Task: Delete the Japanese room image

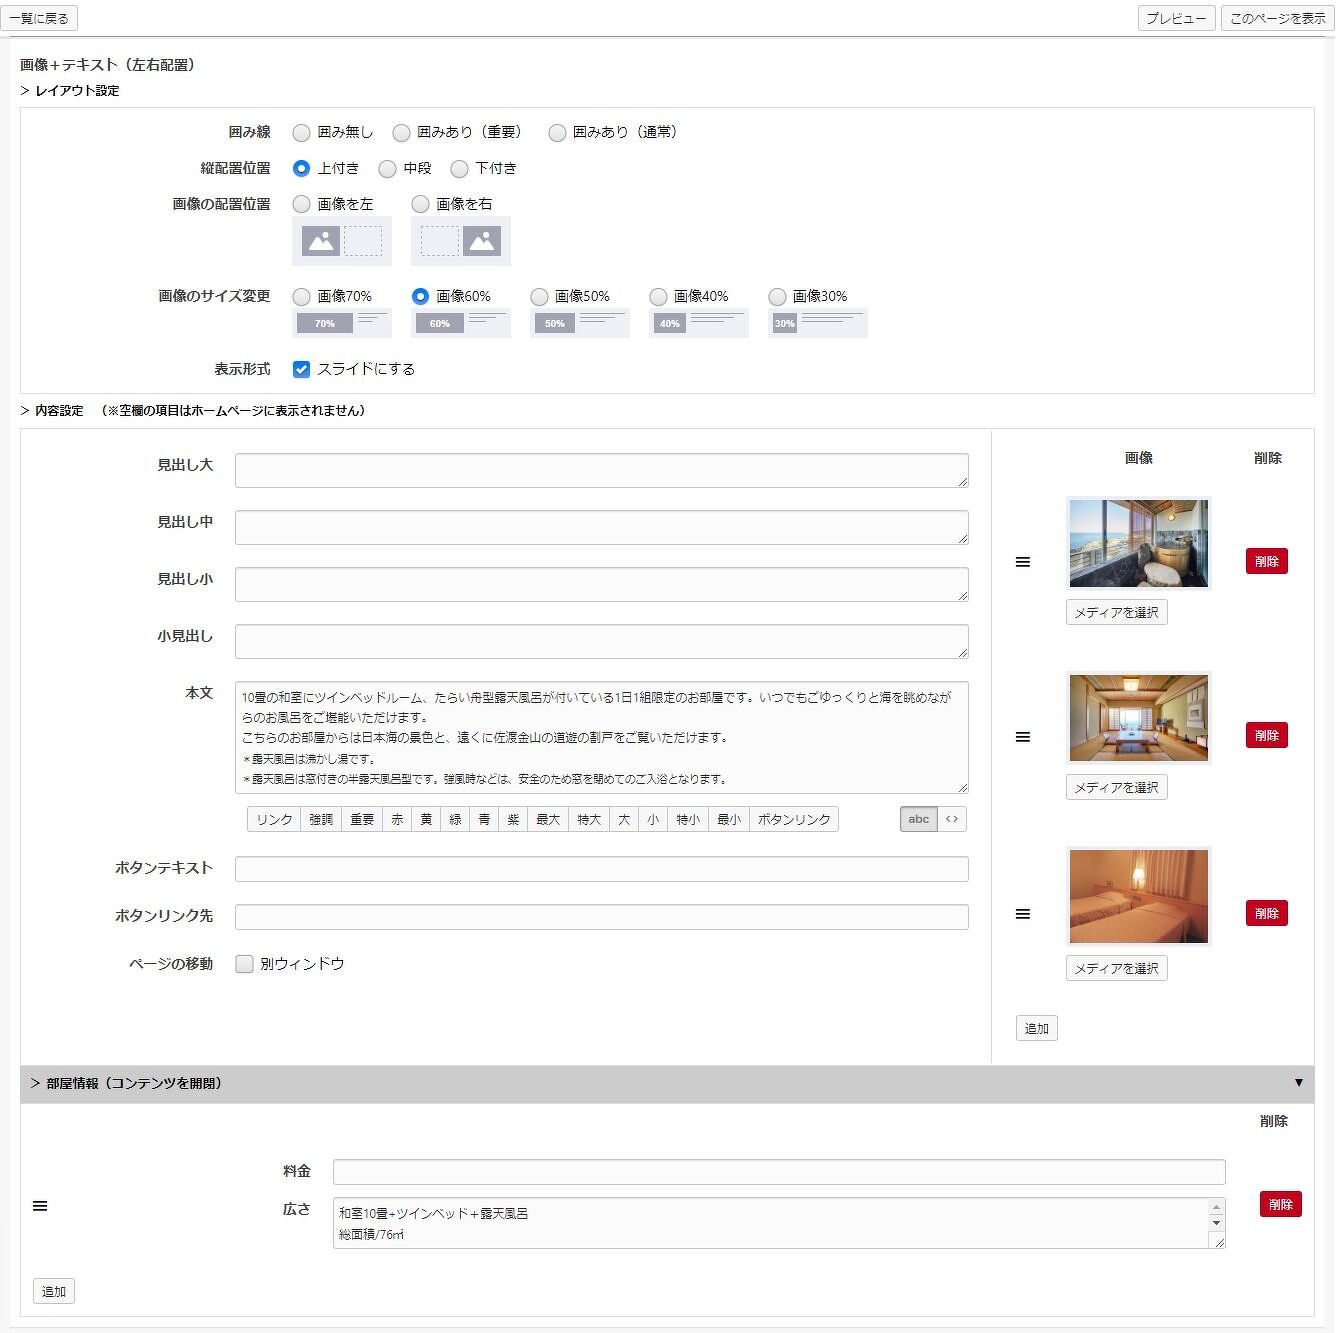Action: click(x=1266, y=736)
